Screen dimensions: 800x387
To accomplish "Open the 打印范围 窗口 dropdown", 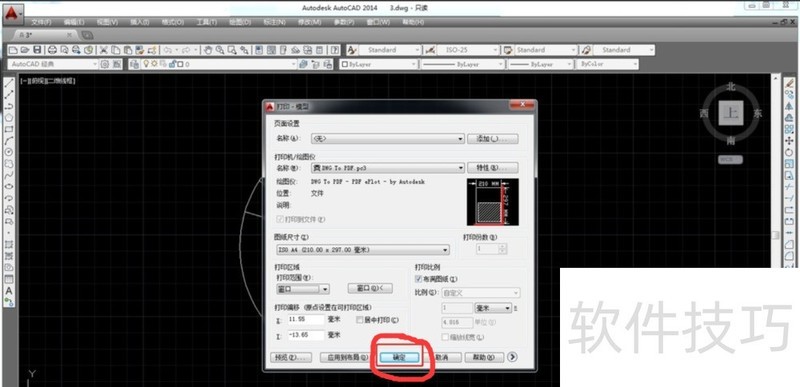I will 302,289.
